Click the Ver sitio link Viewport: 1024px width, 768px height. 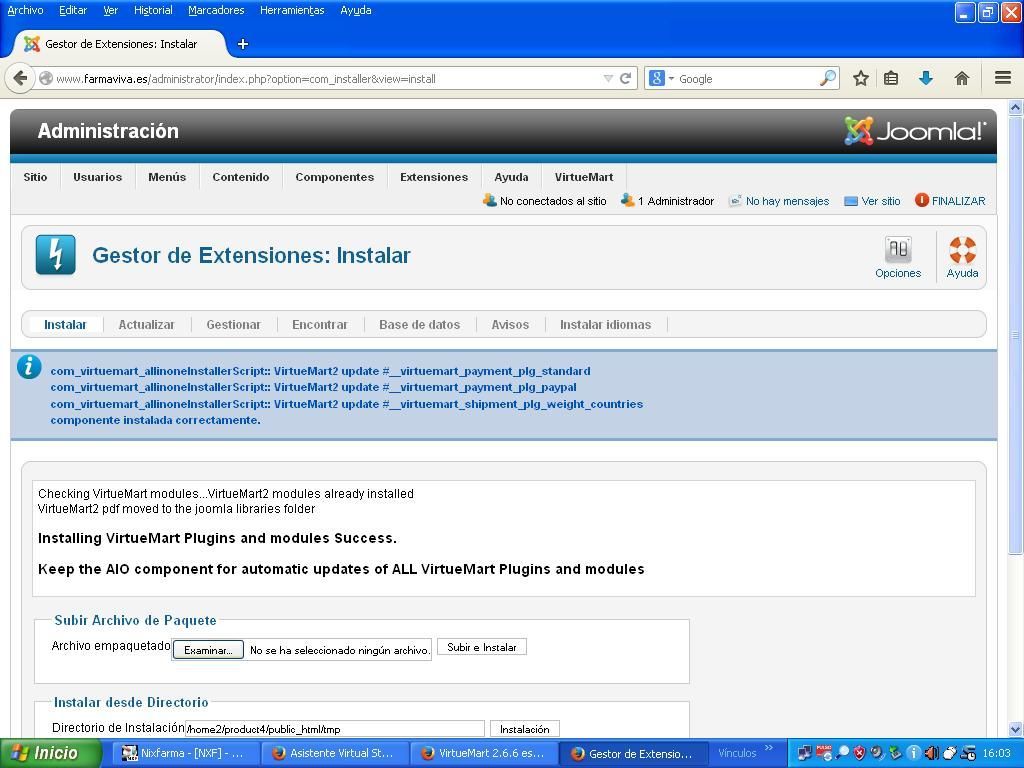coord(872,201)
